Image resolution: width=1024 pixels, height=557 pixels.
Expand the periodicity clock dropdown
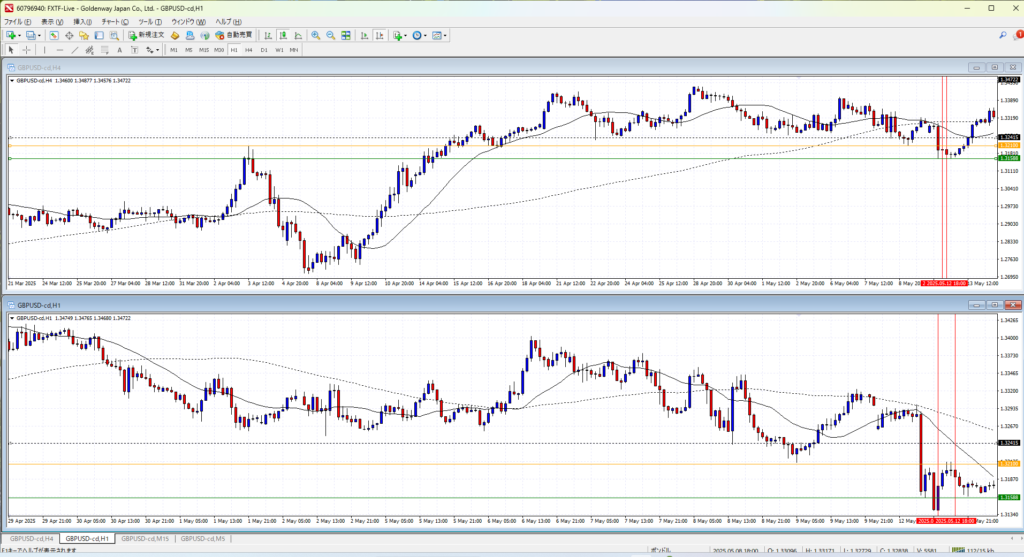click(x=427, y=35)
